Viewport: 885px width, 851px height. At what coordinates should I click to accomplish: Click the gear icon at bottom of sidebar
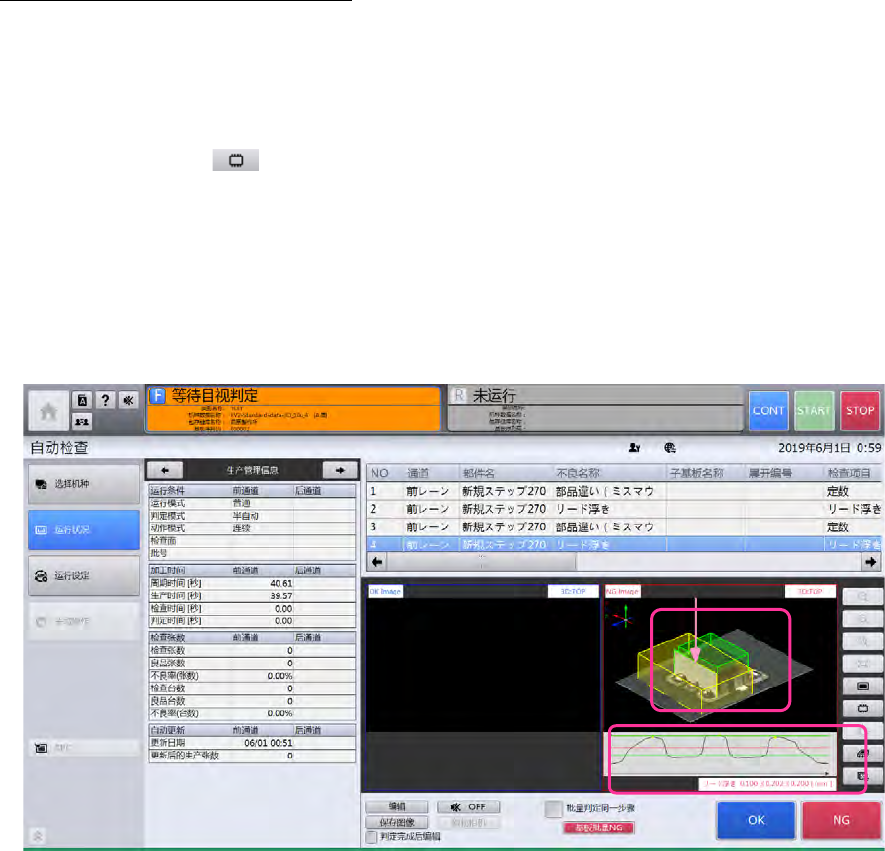click(38, 836)
